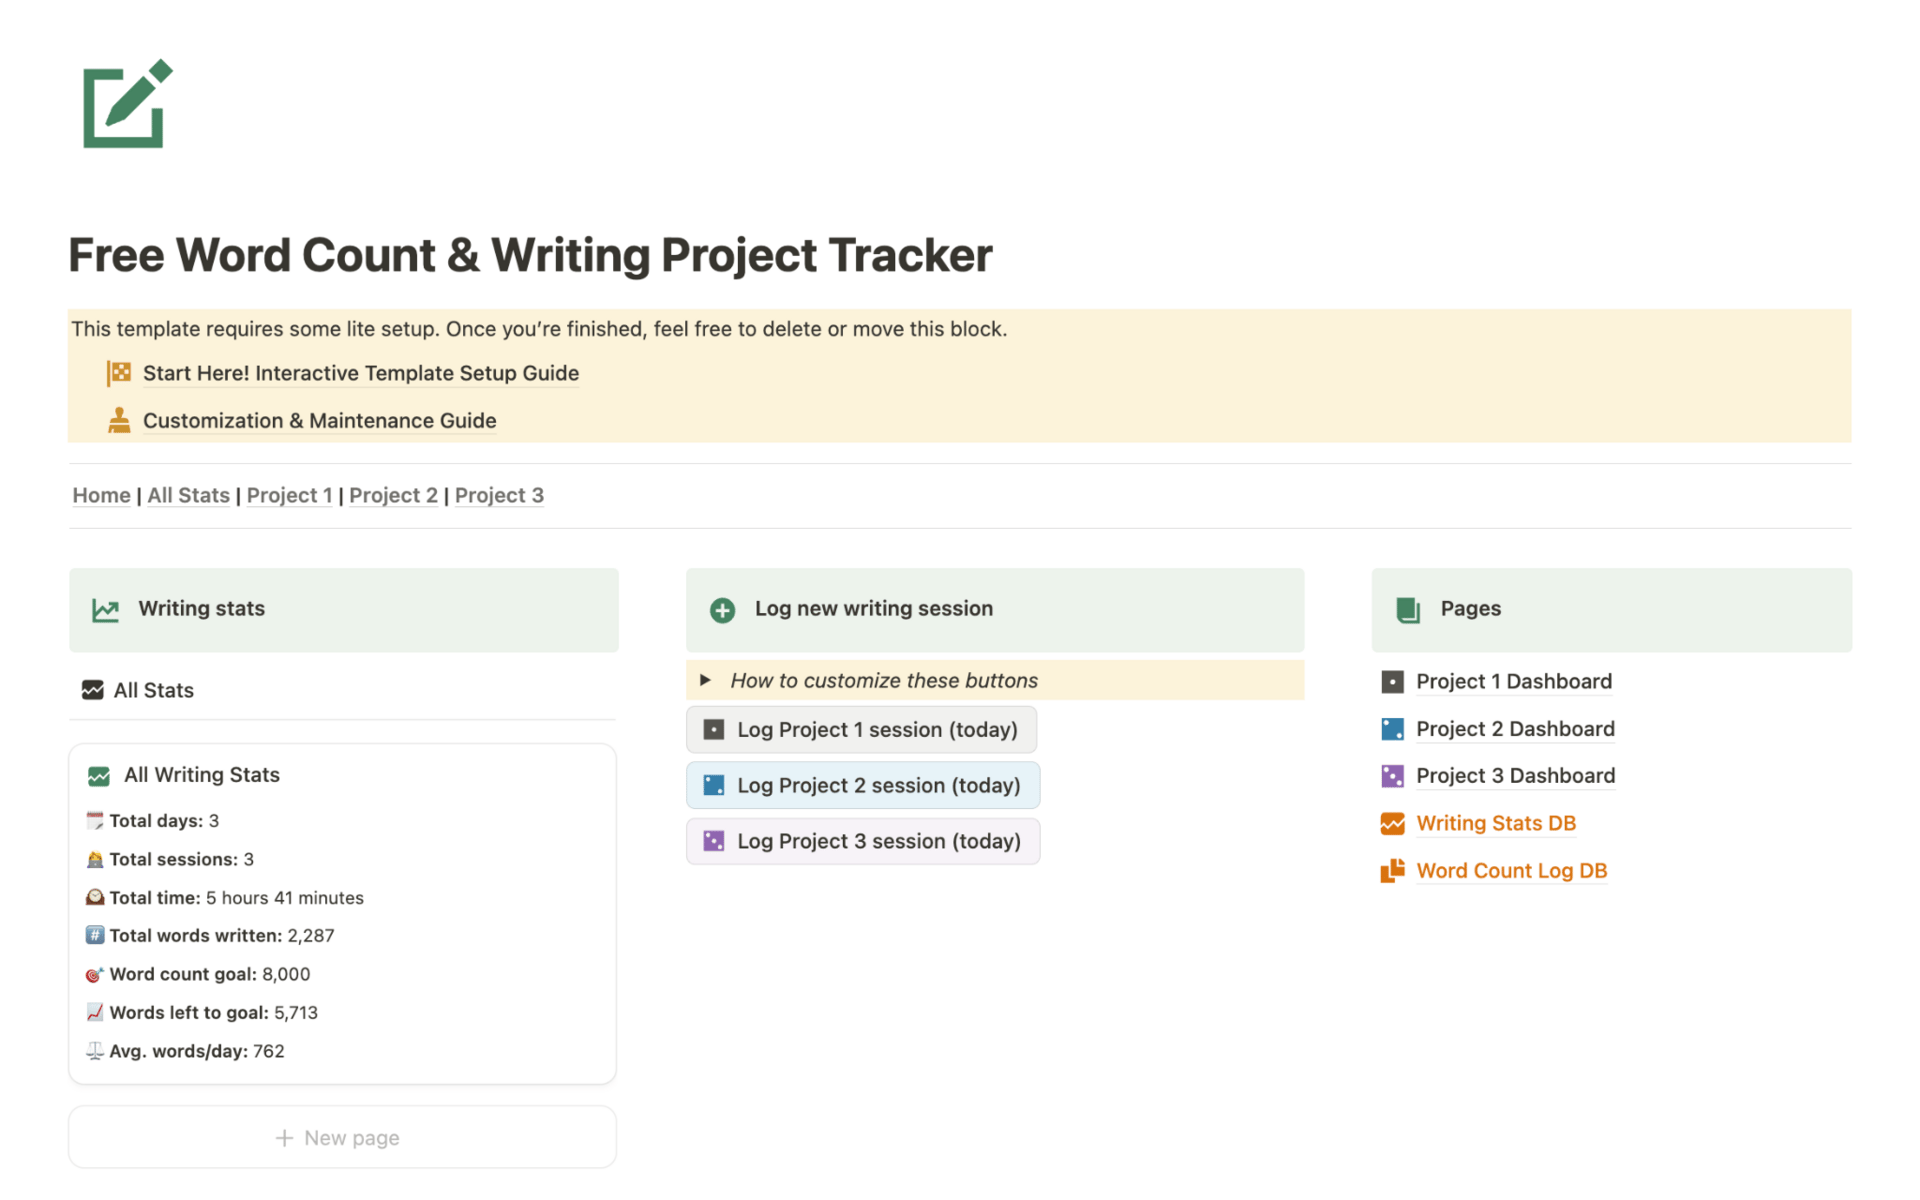Open Home link in navigation bar
Screen dimensions: 1920x1200
pos(101,495)
